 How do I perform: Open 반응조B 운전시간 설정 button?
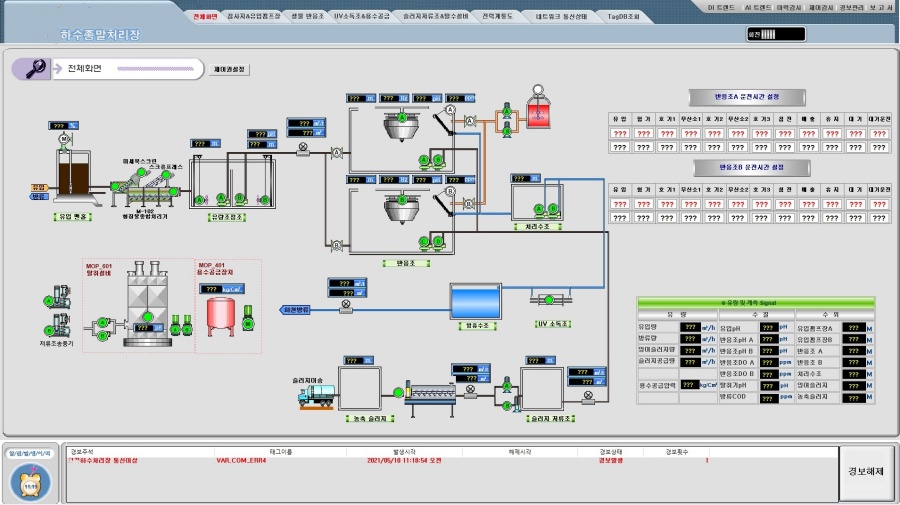[x=751, y=168]
